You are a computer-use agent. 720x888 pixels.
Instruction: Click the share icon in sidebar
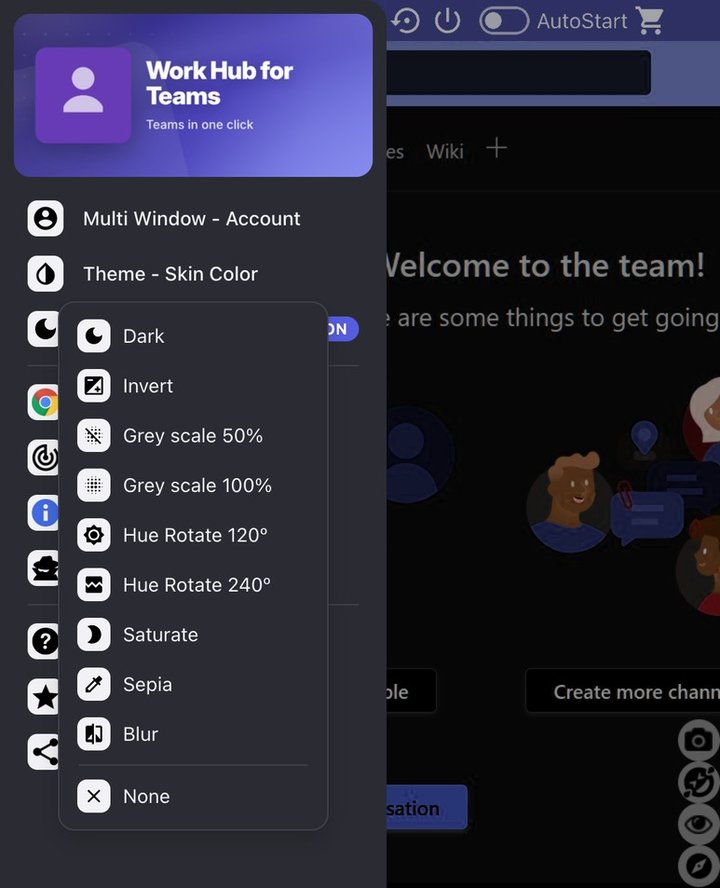click(x=43, y=752)
